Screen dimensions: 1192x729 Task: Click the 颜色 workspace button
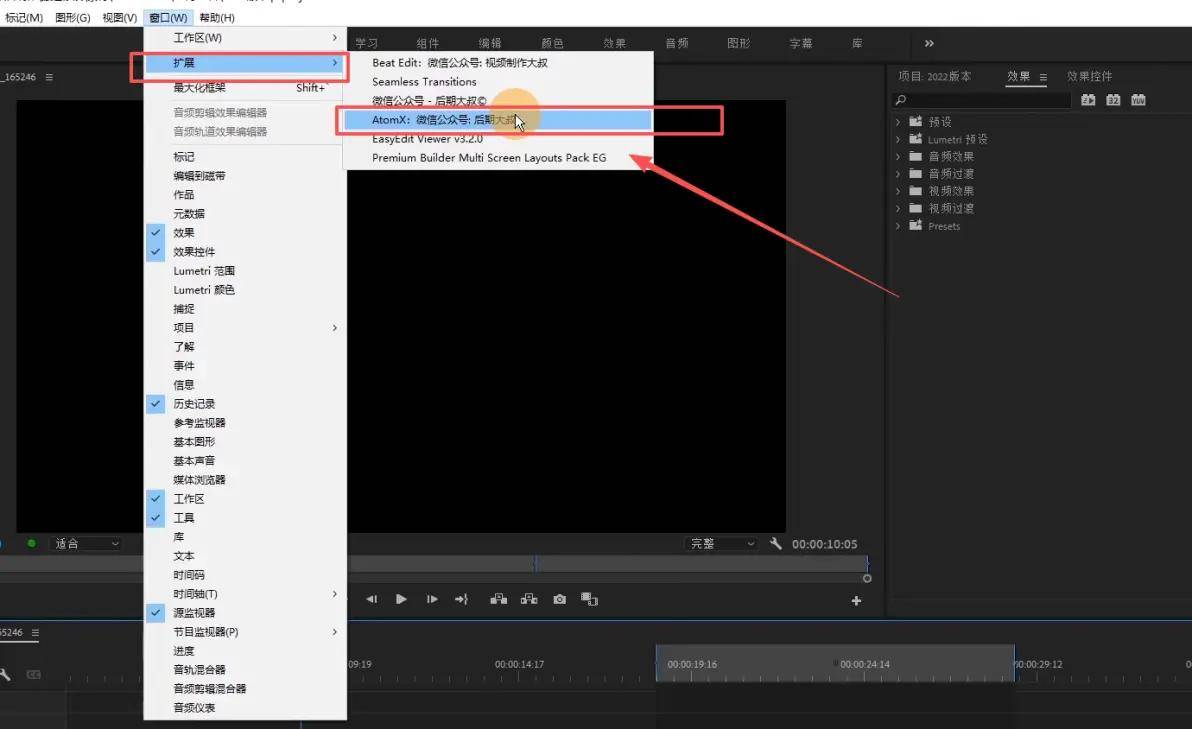(x=552, y=43)
